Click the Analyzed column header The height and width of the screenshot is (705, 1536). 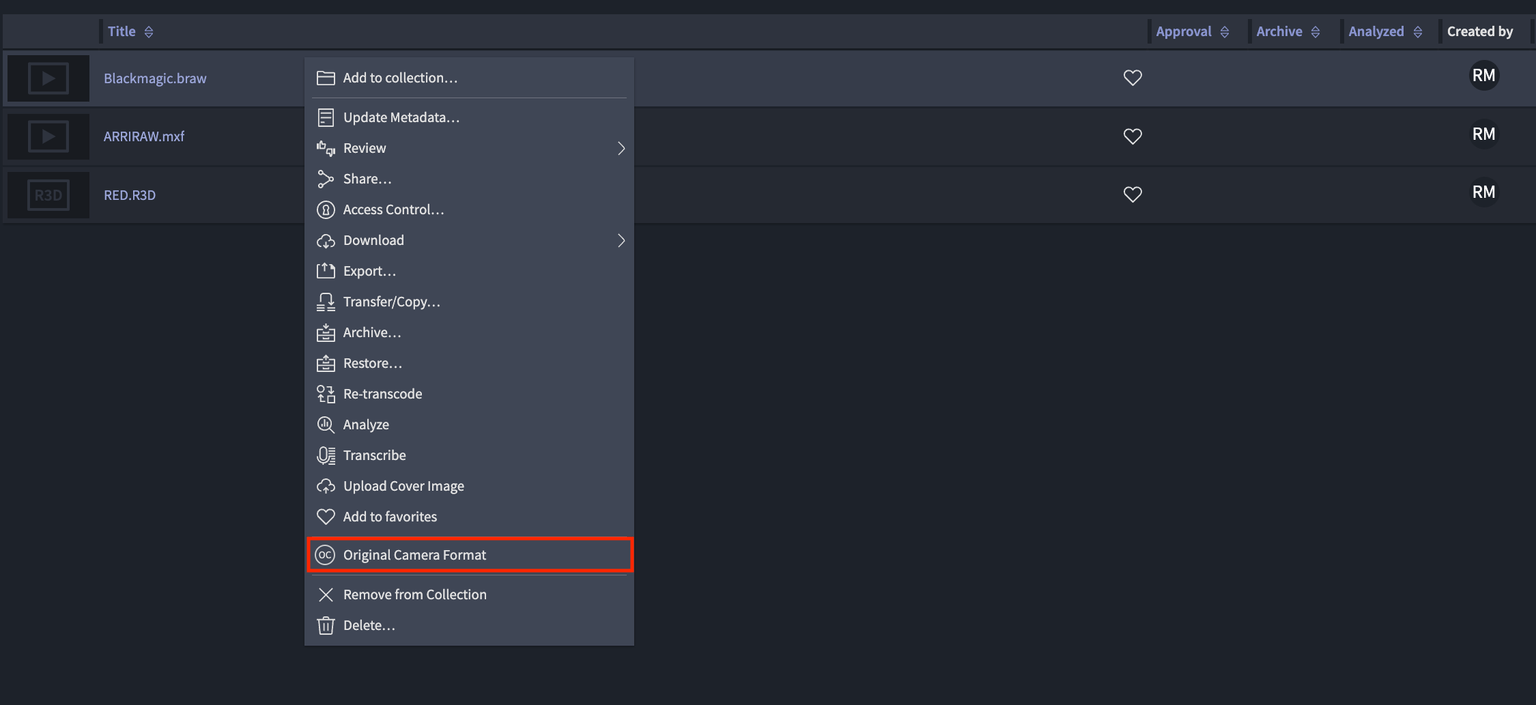pos(1376,32)
